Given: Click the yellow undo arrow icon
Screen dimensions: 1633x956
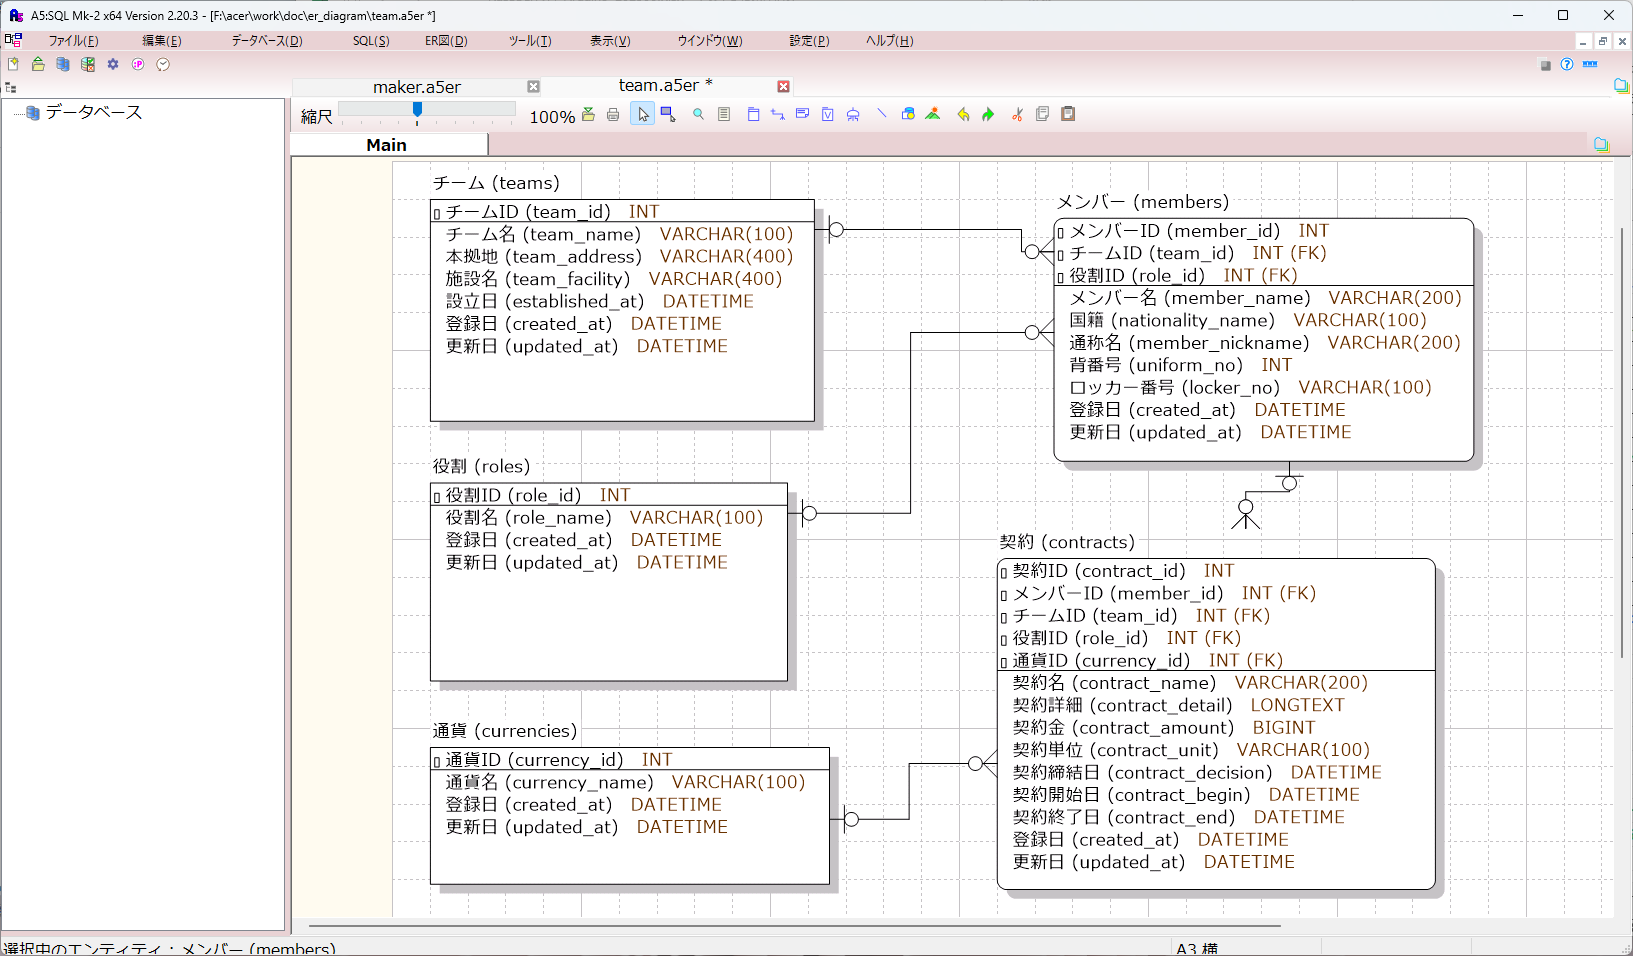Looking at the screenshot, I should pyautogui.click(x=963, y=115).
